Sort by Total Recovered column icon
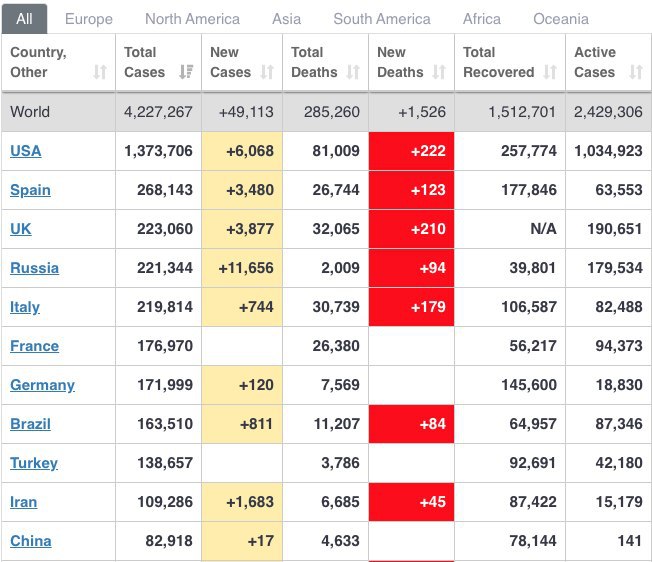This screenshot has height=562, width=652. coord(550,72)
